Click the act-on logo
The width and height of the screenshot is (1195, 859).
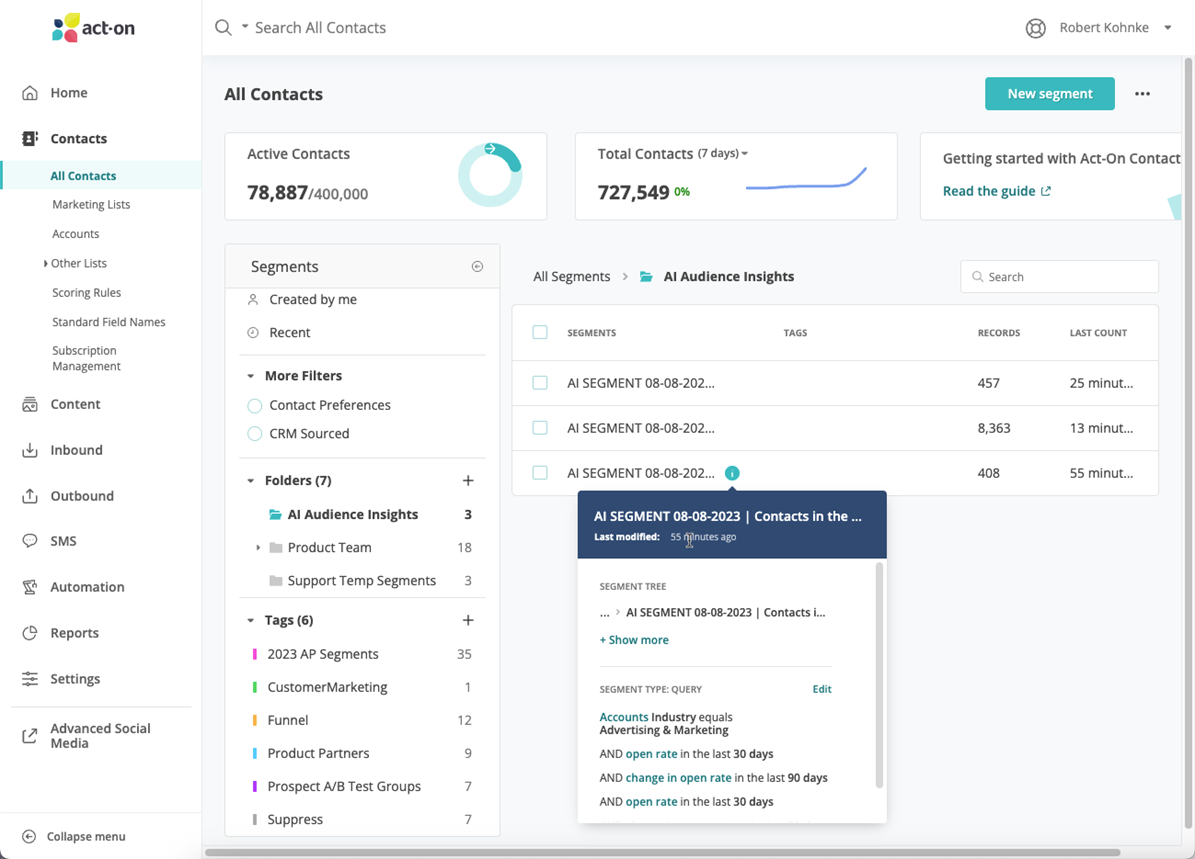pyautogui.click(x=93, y=28)
